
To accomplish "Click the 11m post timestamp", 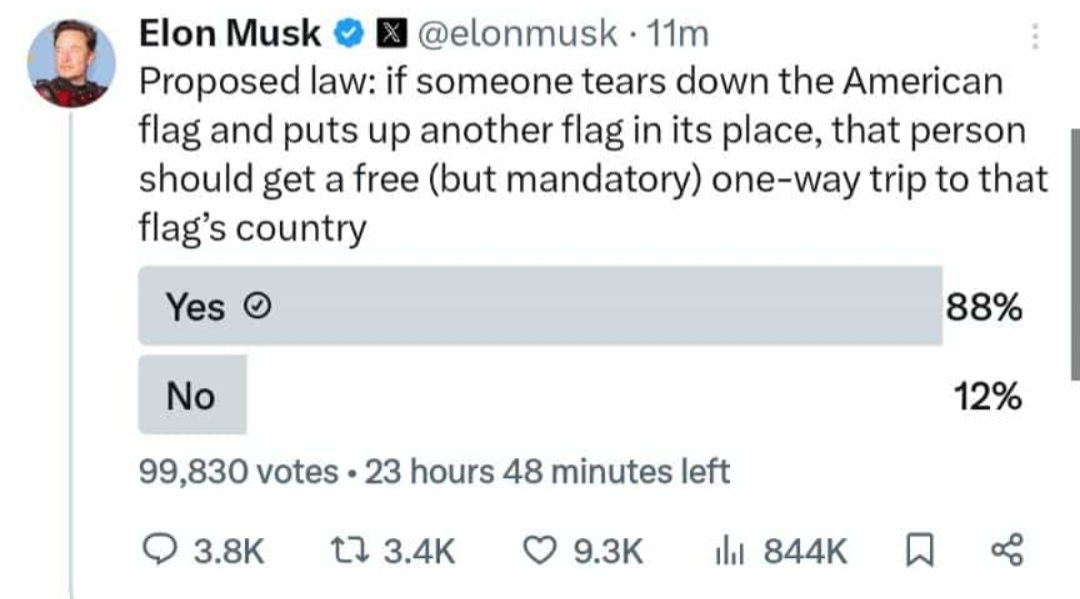I will click(679, 34).
